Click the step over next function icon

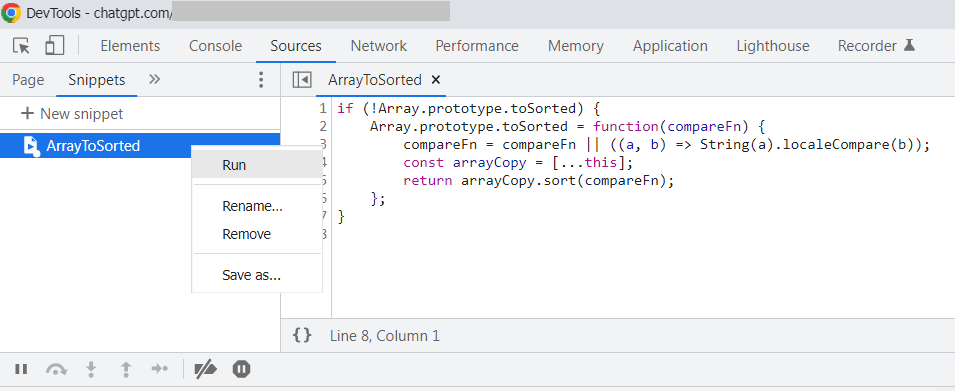pos(56,369)
